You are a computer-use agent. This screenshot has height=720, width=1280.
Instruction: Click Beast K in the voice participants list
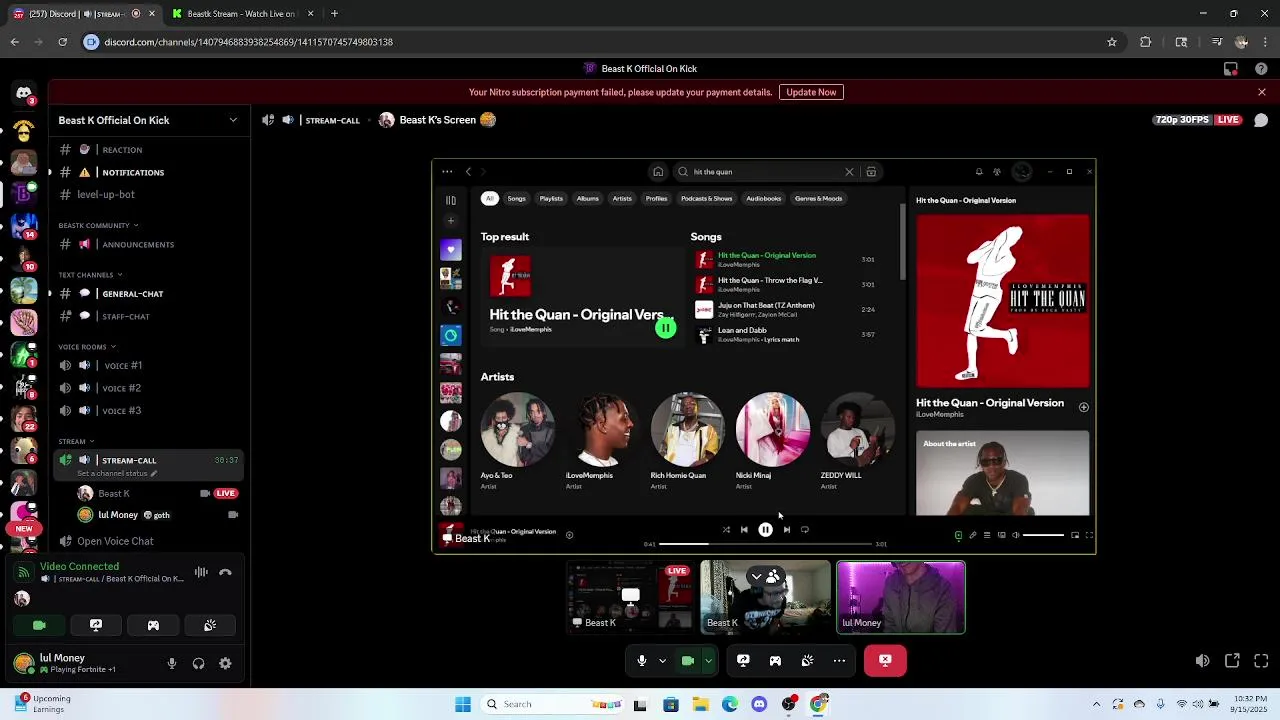coord(157,493)
